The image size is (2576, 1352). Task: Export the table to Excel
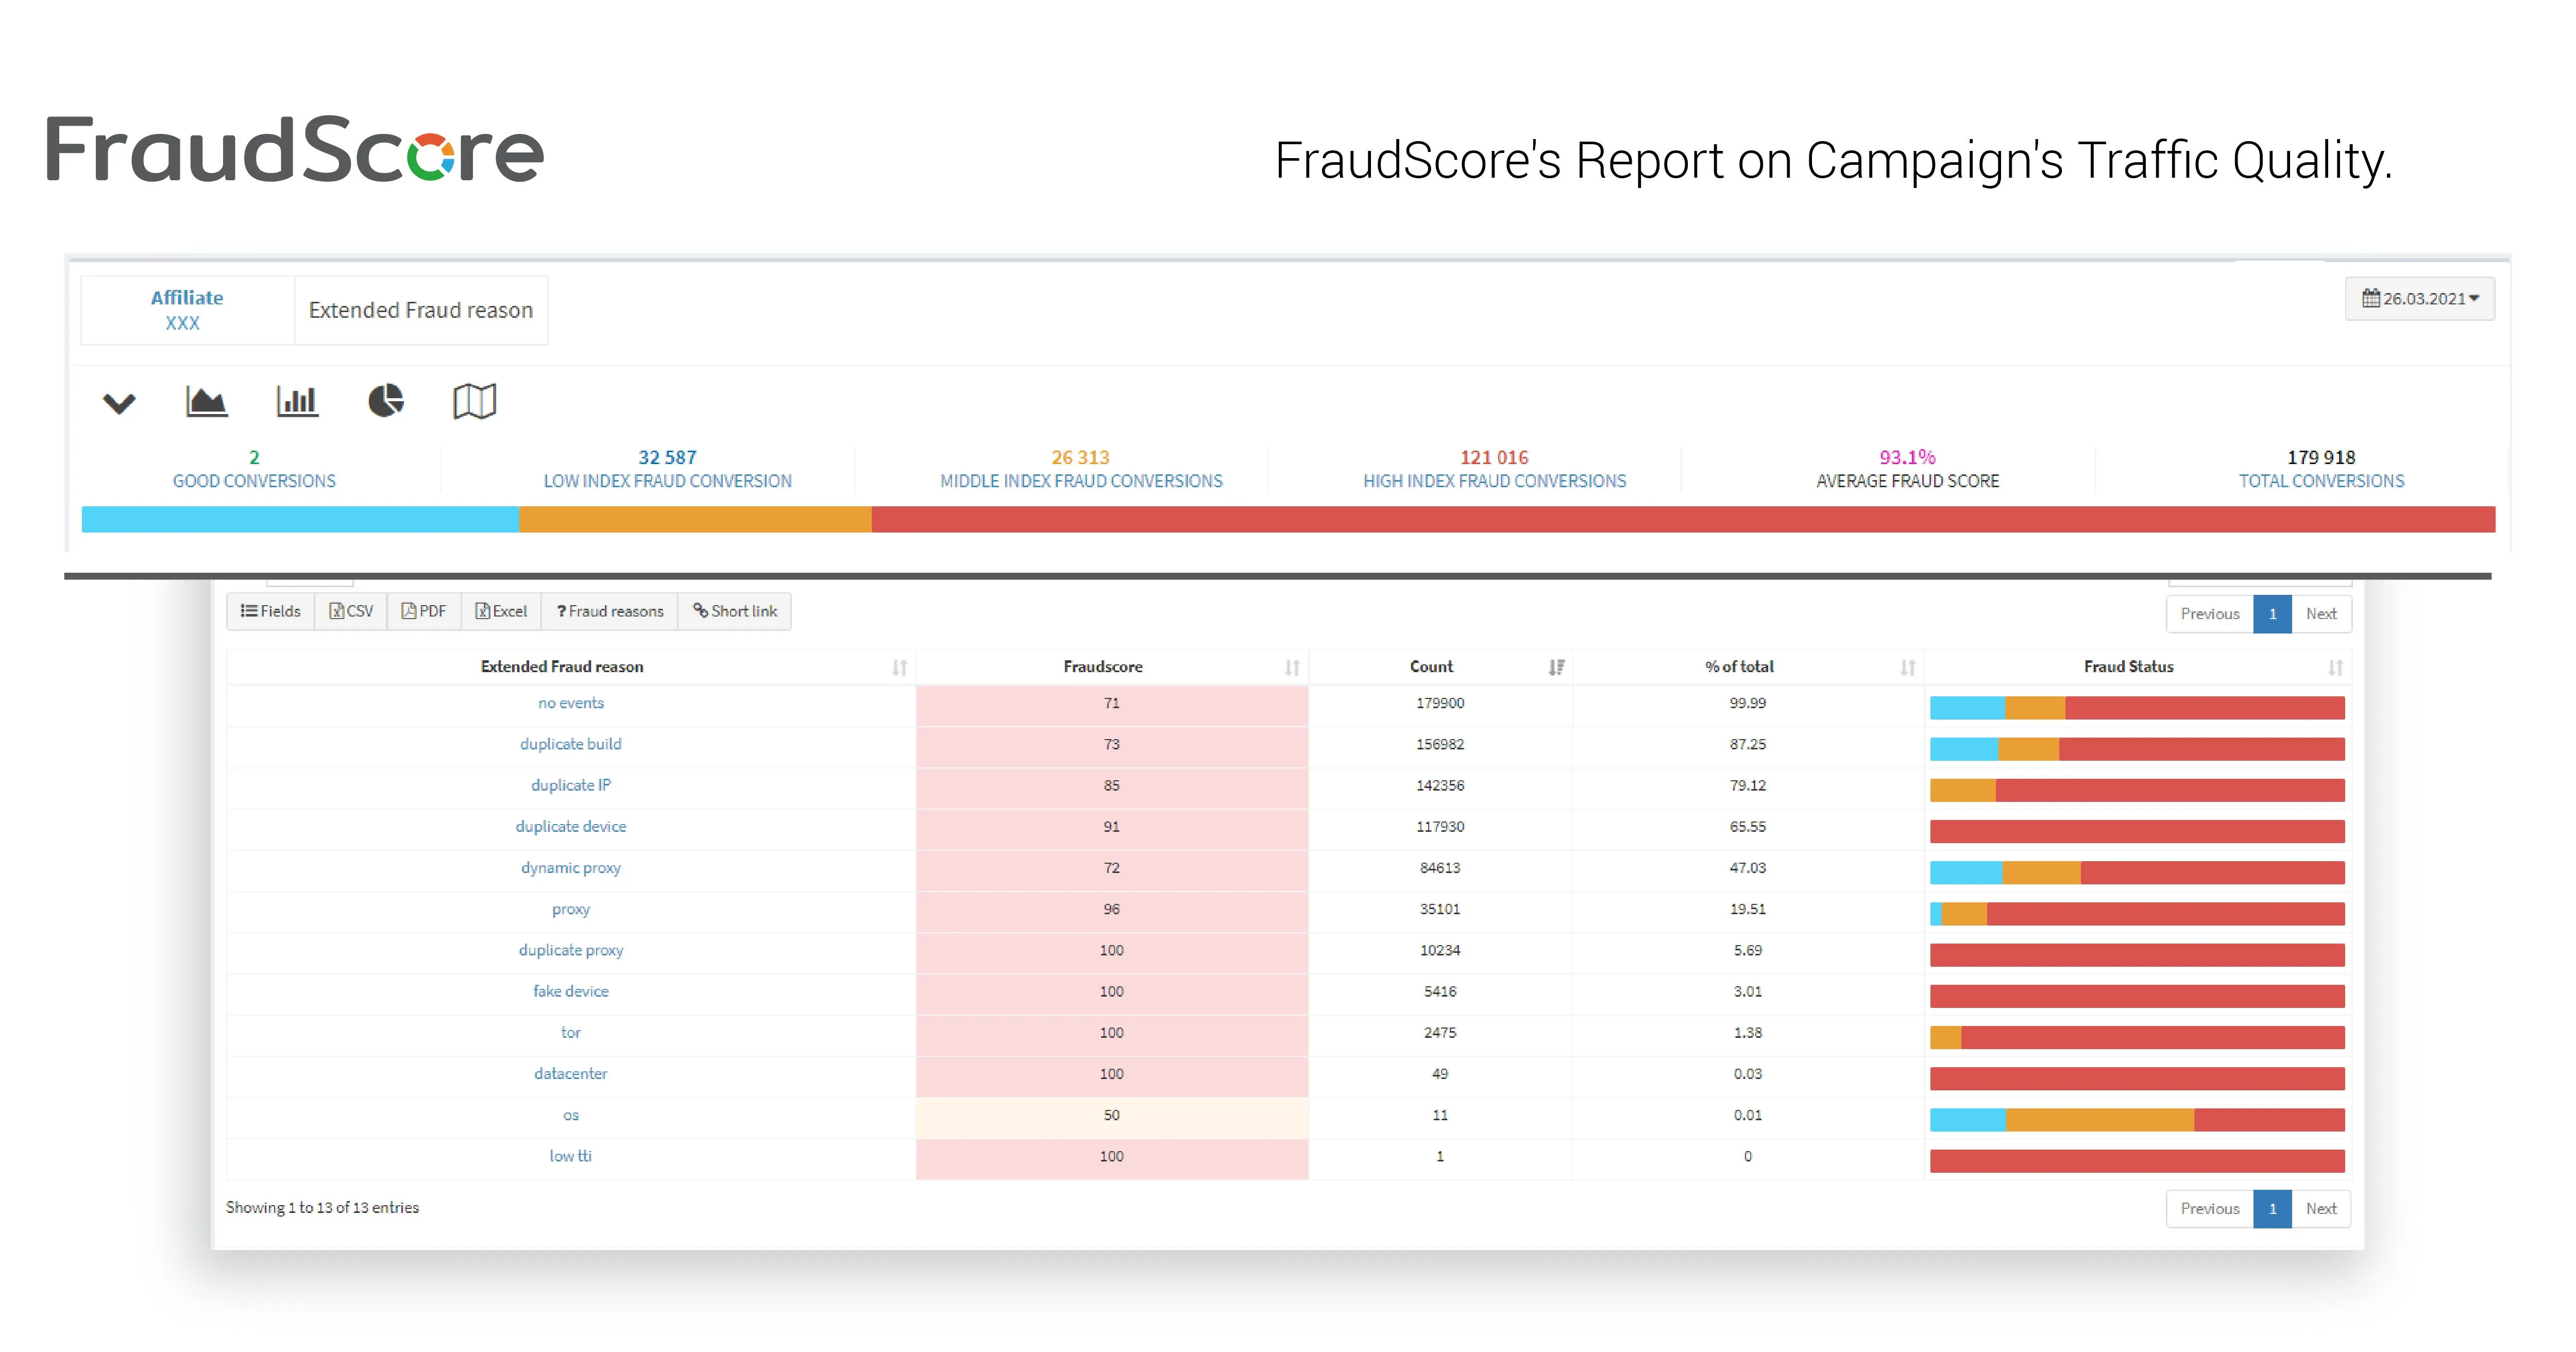[501, 611]
